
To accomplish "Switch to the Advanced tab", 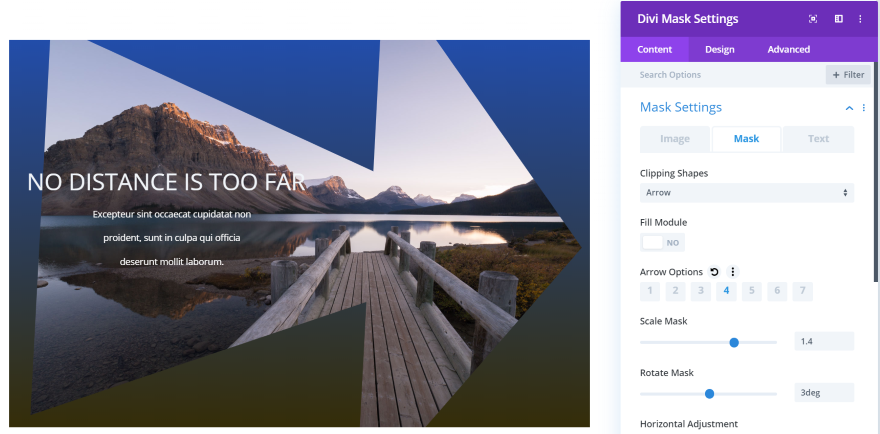I will pyautogui.click(x=789, y=49).
